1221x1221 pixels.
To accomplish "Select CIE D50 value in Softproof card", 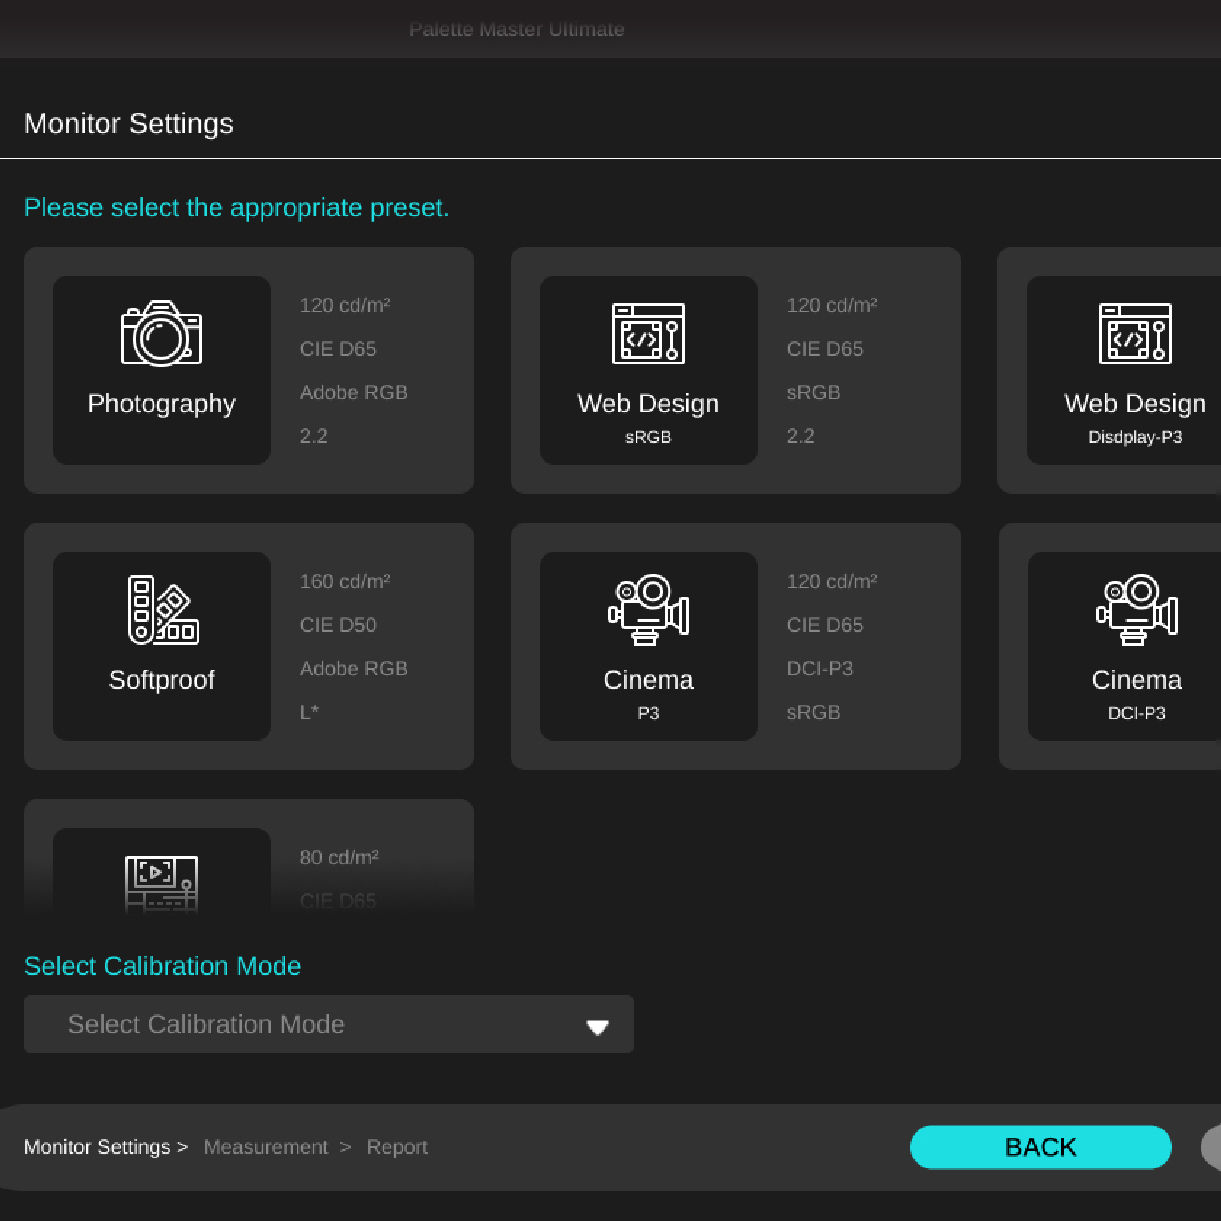I will tap(338, 625).
